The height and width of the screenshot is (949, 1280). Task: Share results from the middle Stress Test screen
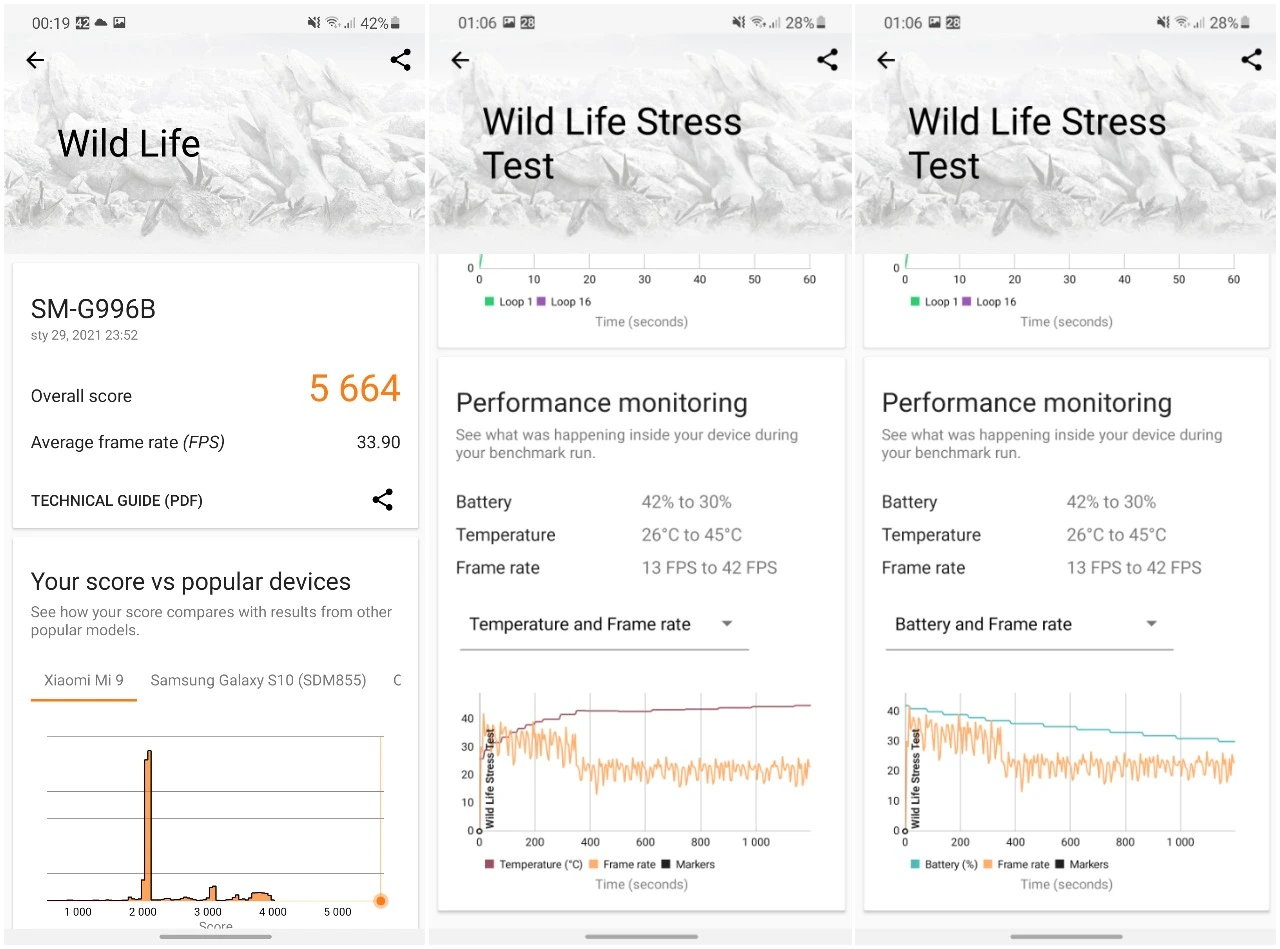click(x=827, y=60)
